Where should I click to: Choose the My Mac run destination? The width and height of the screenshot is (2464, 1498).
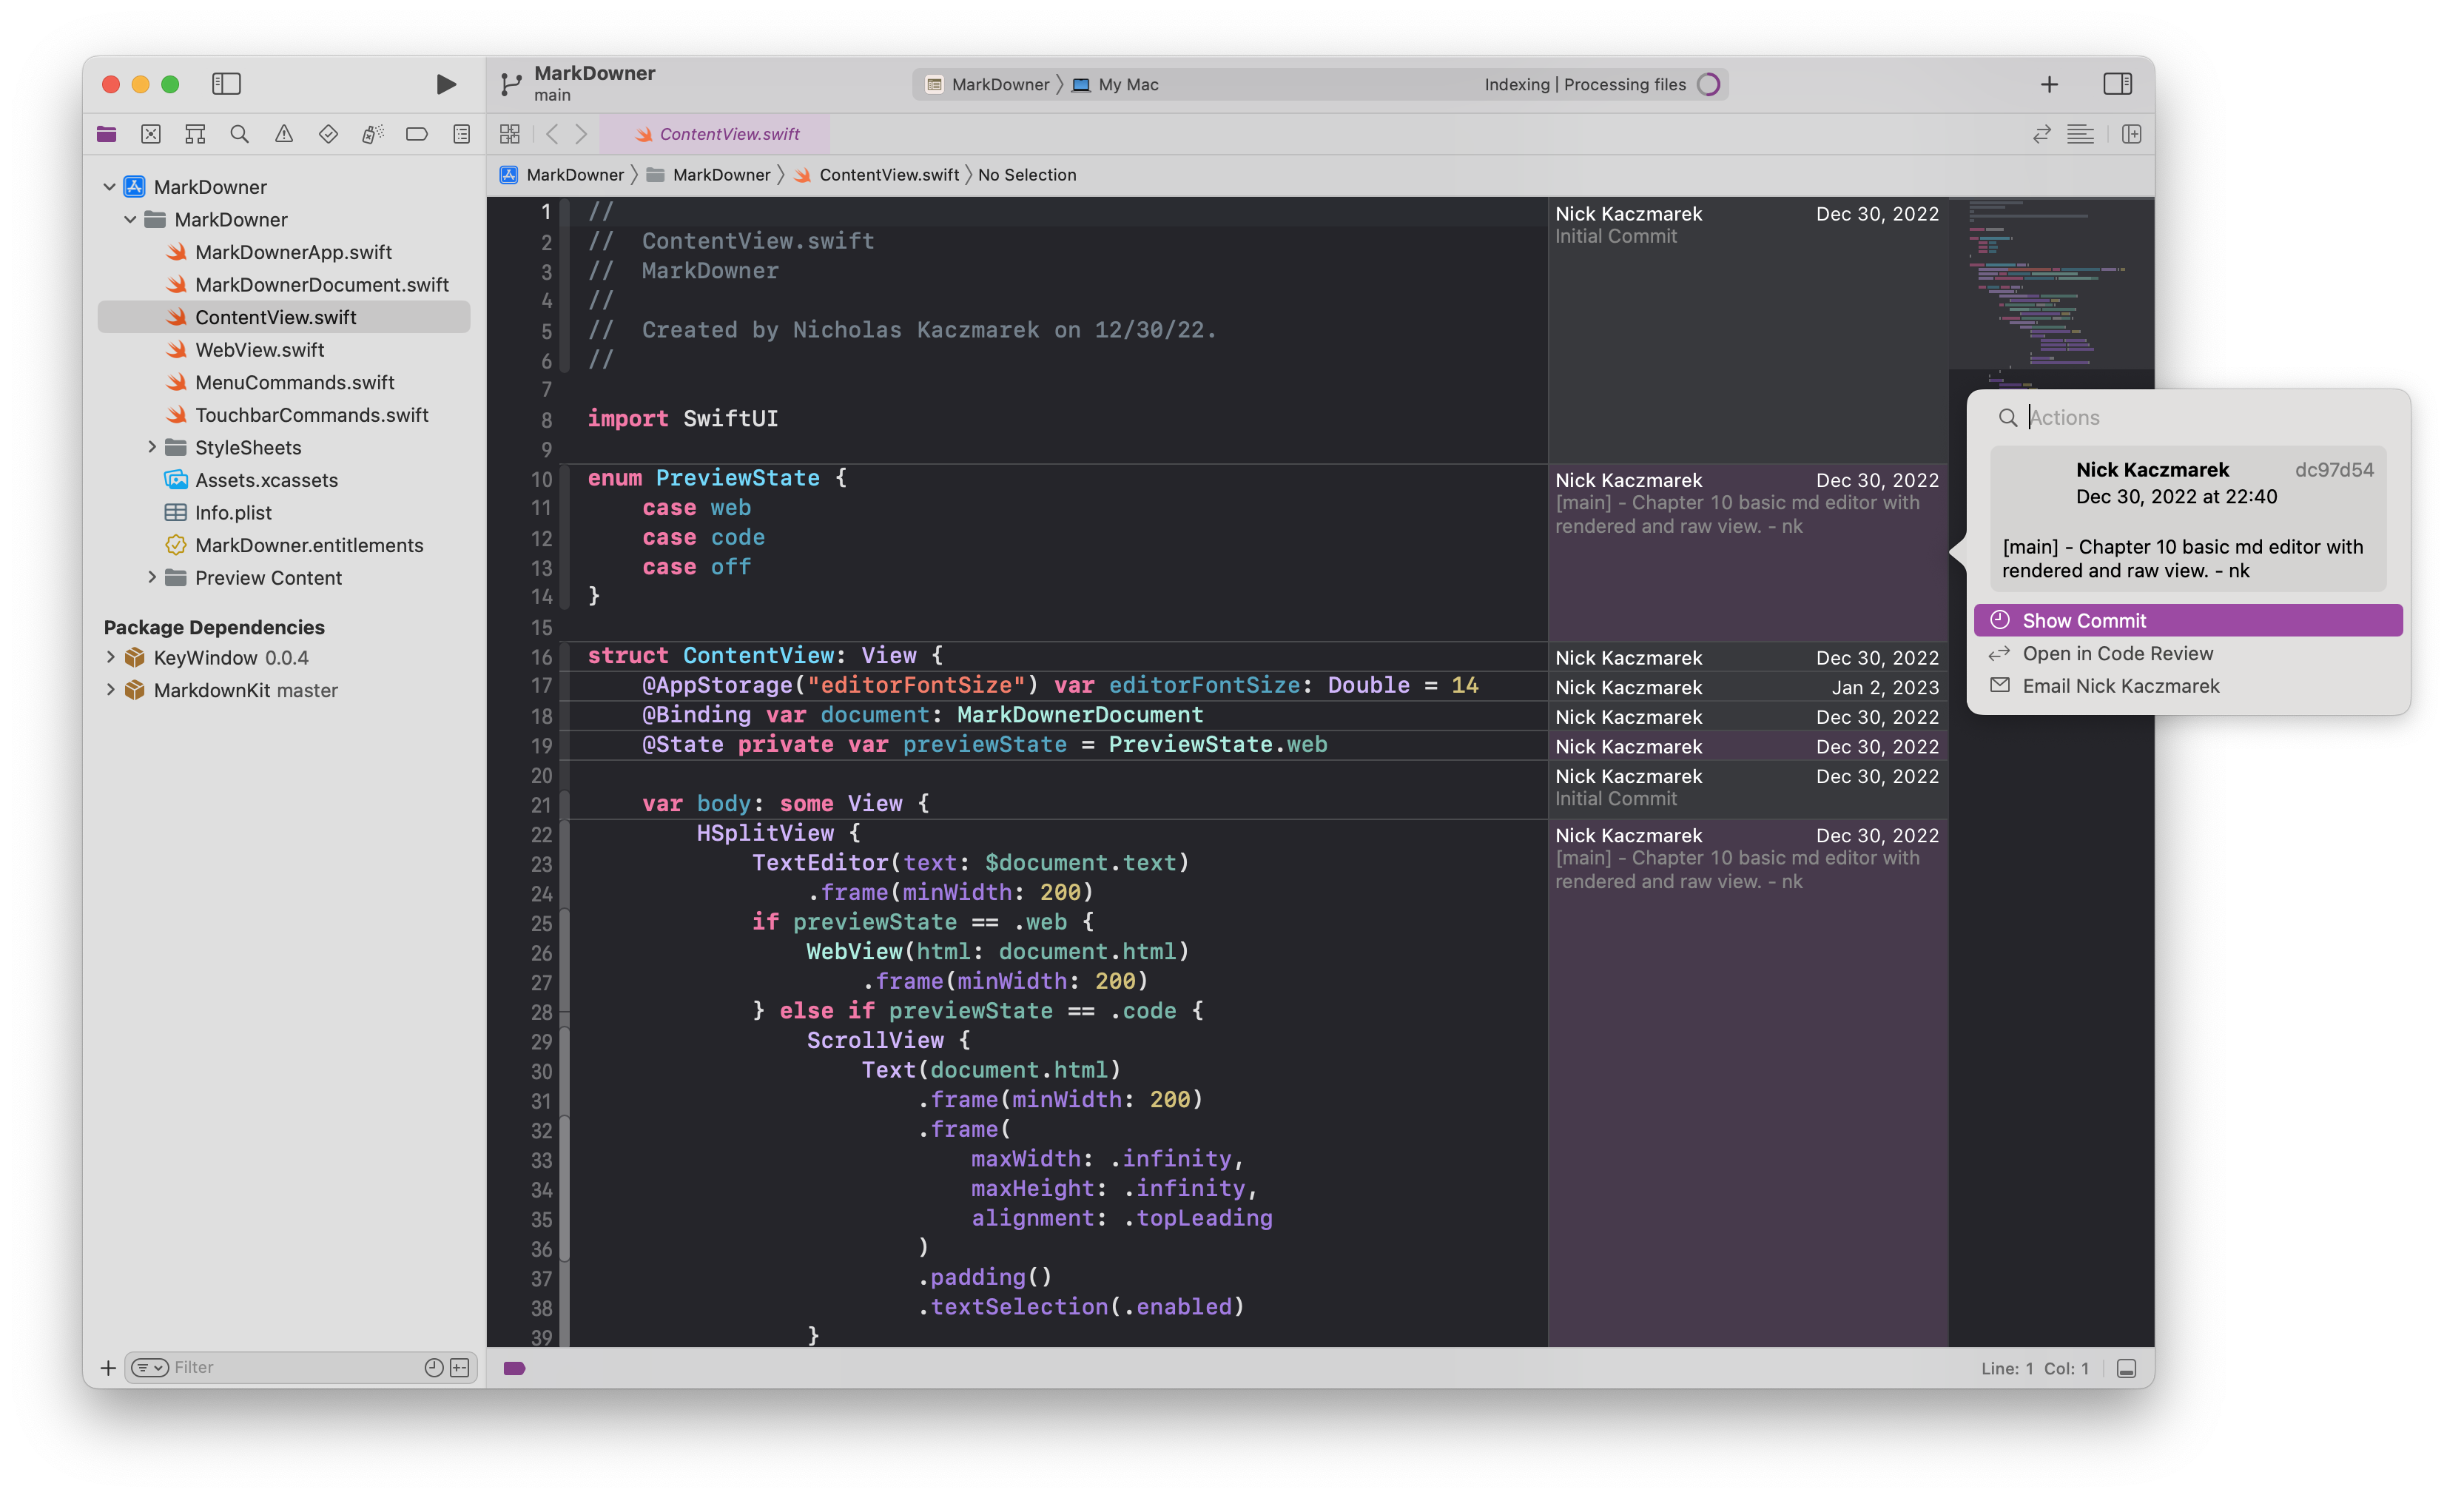pyautogui.click(x=1115, y=85)
